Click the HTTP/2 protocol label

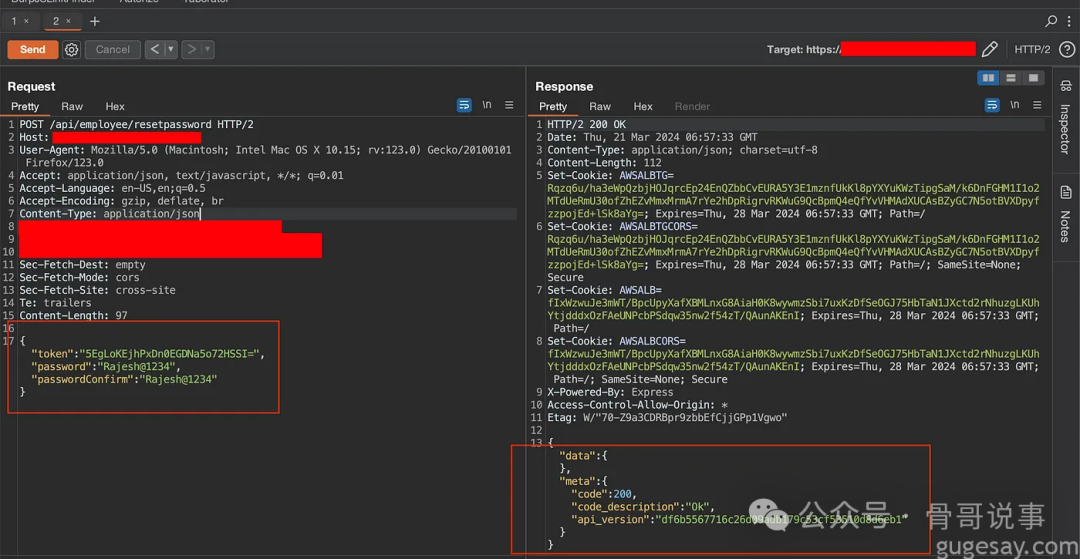(1032, 50)
